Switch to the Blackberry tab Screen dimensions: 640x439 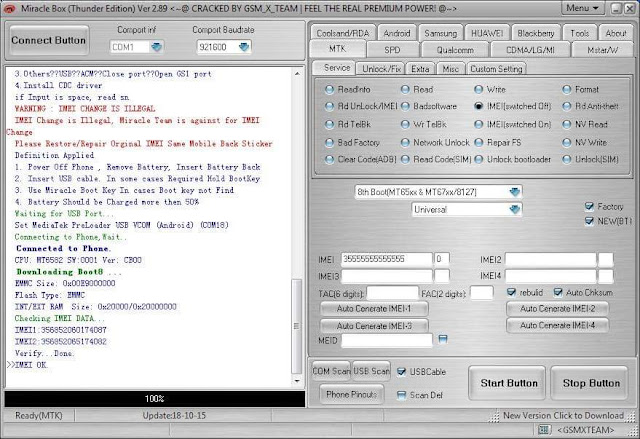[536, 33]
